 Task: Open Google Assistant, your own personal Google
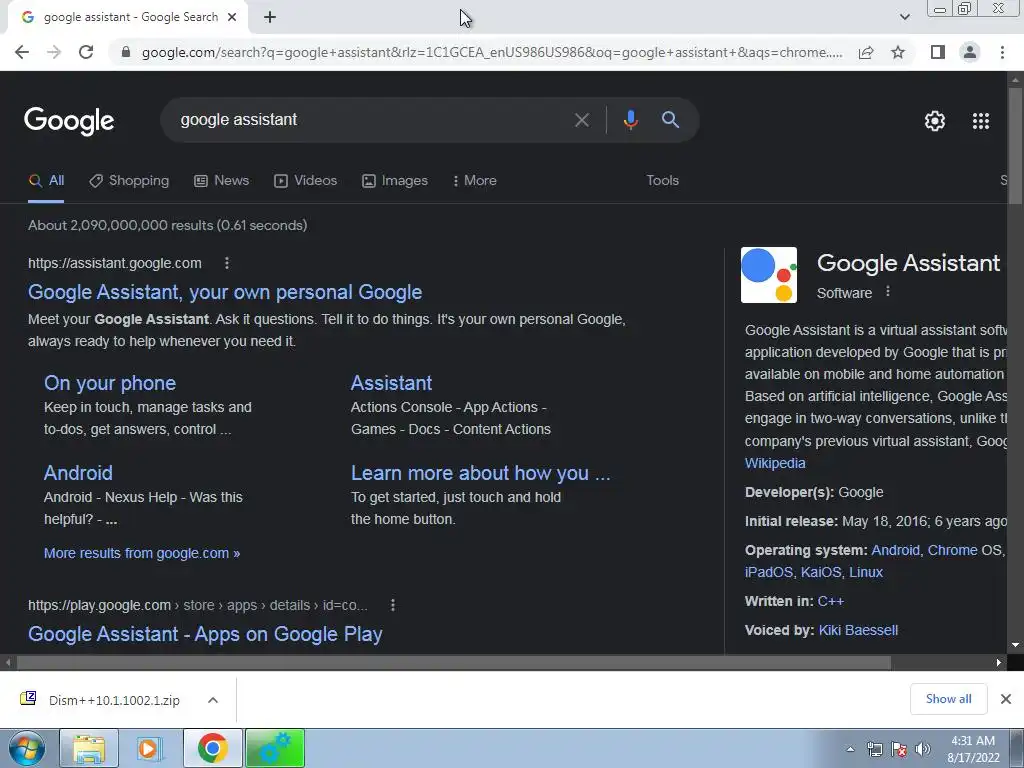[225, 292]
